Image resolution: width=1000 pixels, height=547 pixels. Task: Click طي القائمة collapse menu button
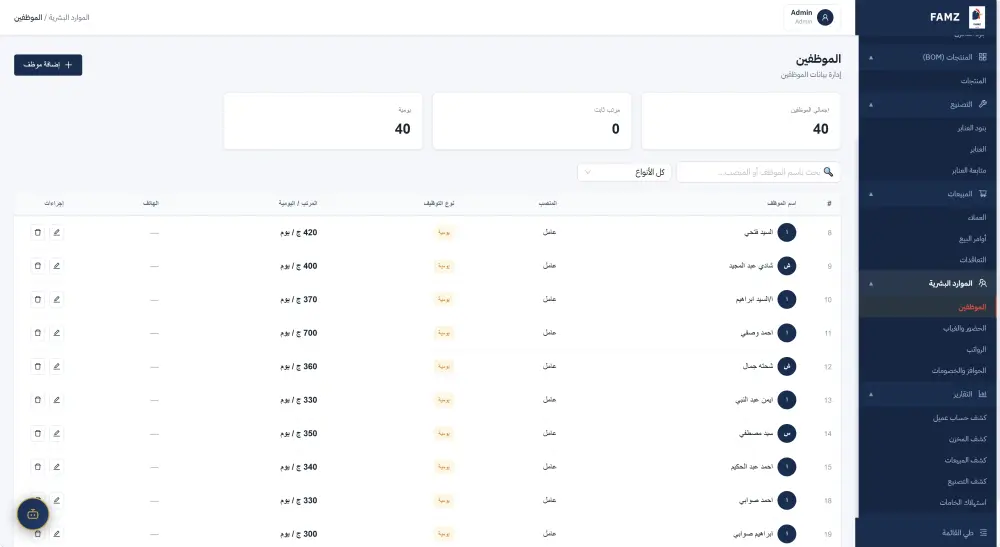964,532
